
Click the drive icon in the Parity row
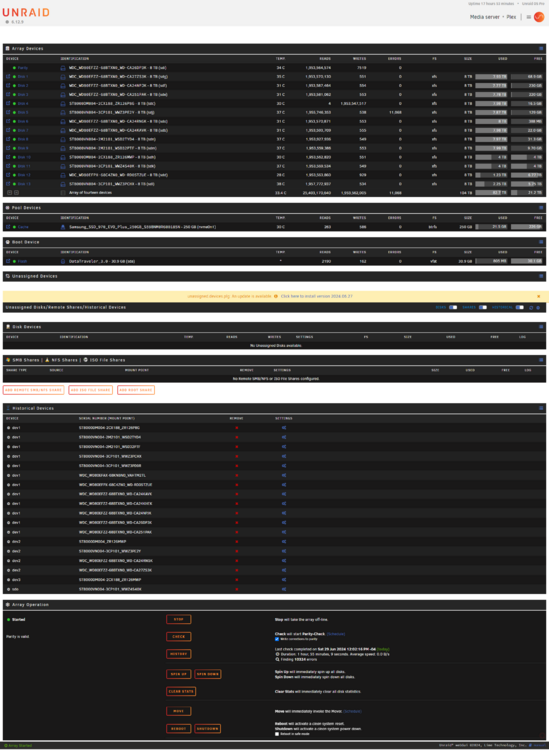pyautogui.click(x=63, y=68)
